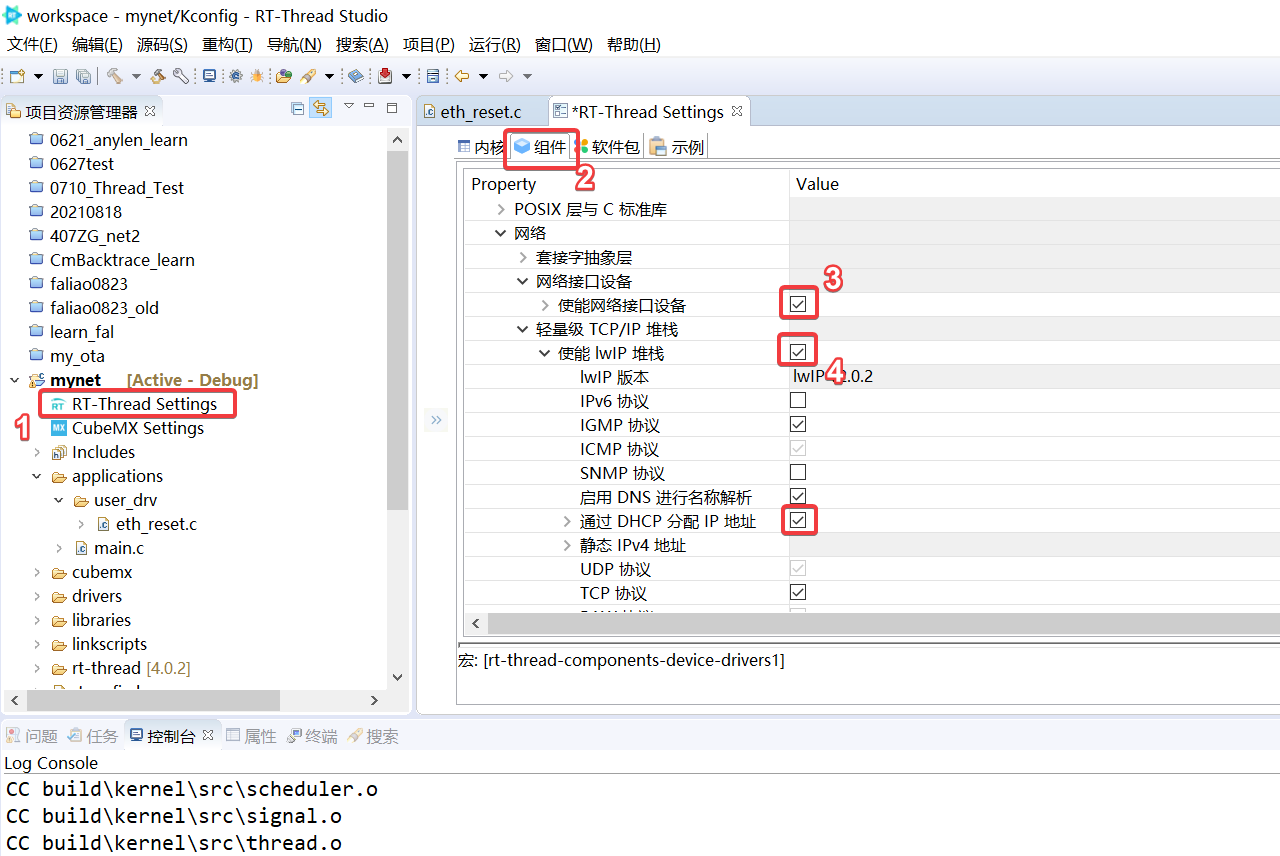This screenshot has height=856, width=1280.
Task: Maximize the project explorer panel
Action: click(392, 107)
